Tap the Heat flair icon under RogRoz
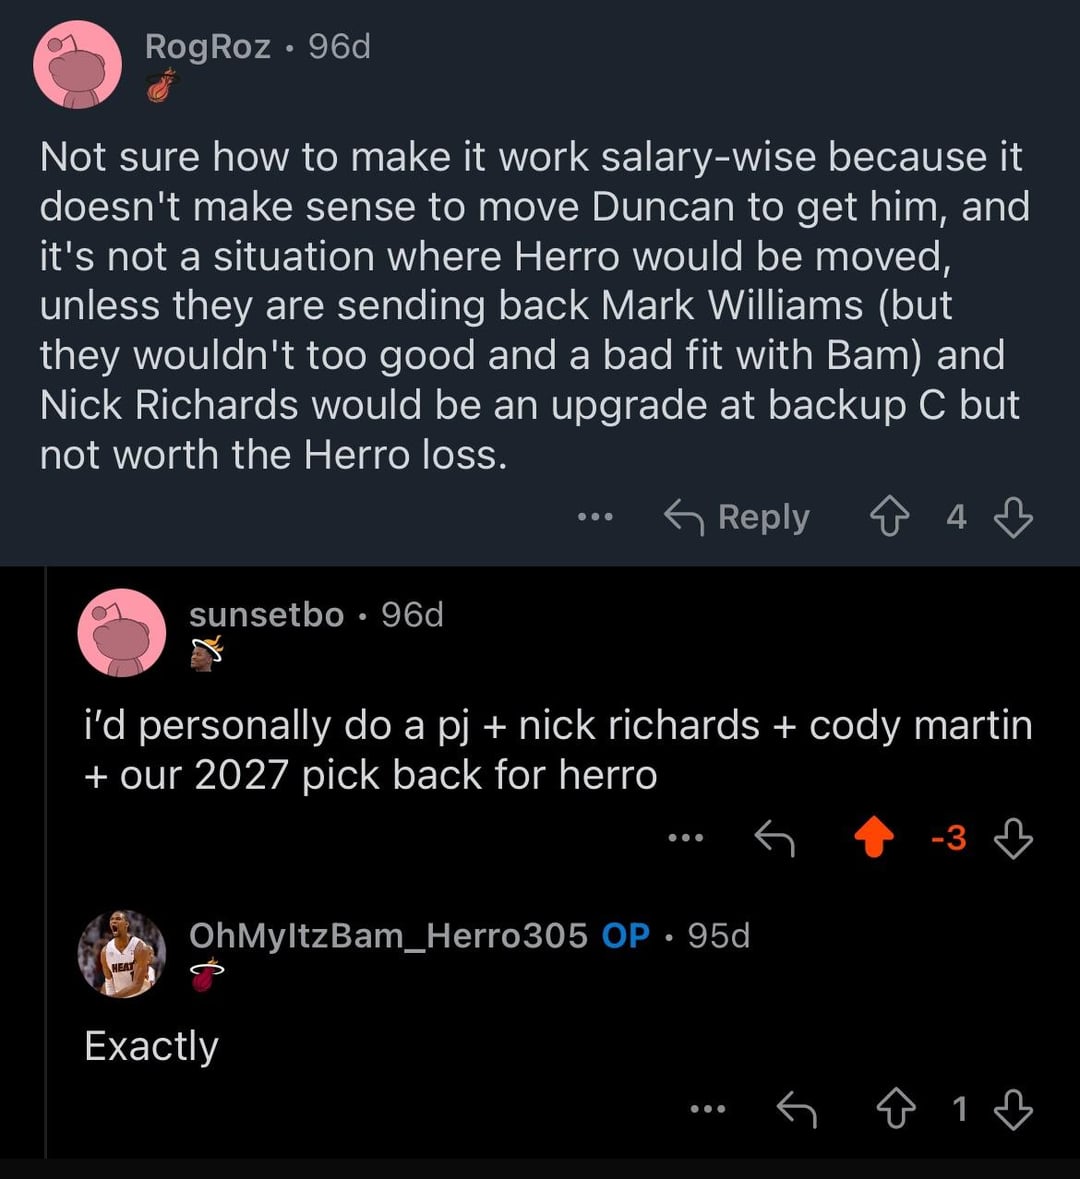Screen dimensions: 1080x1179 [x=162, y=86]
